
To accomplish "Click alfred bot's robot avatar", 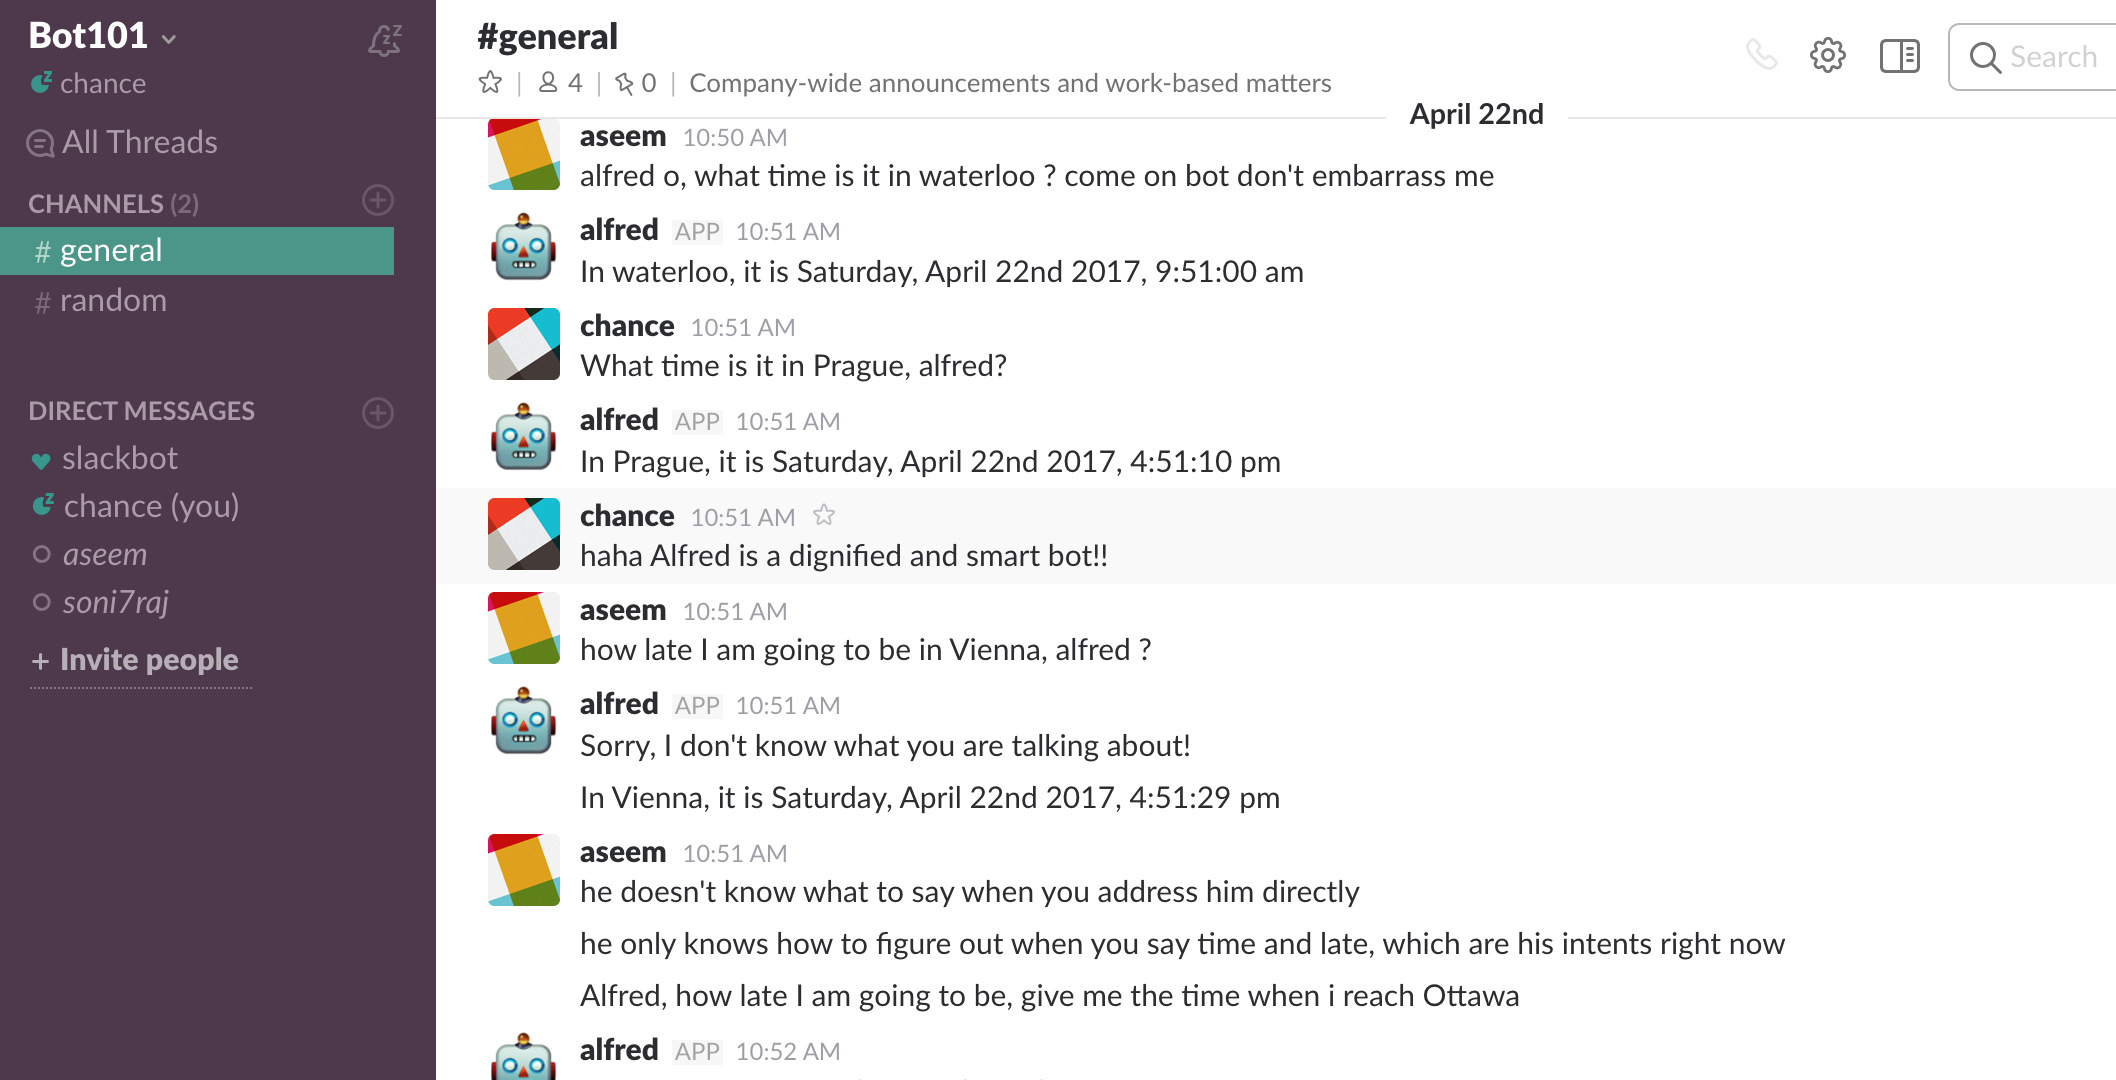I will click(x=523, y=247).
